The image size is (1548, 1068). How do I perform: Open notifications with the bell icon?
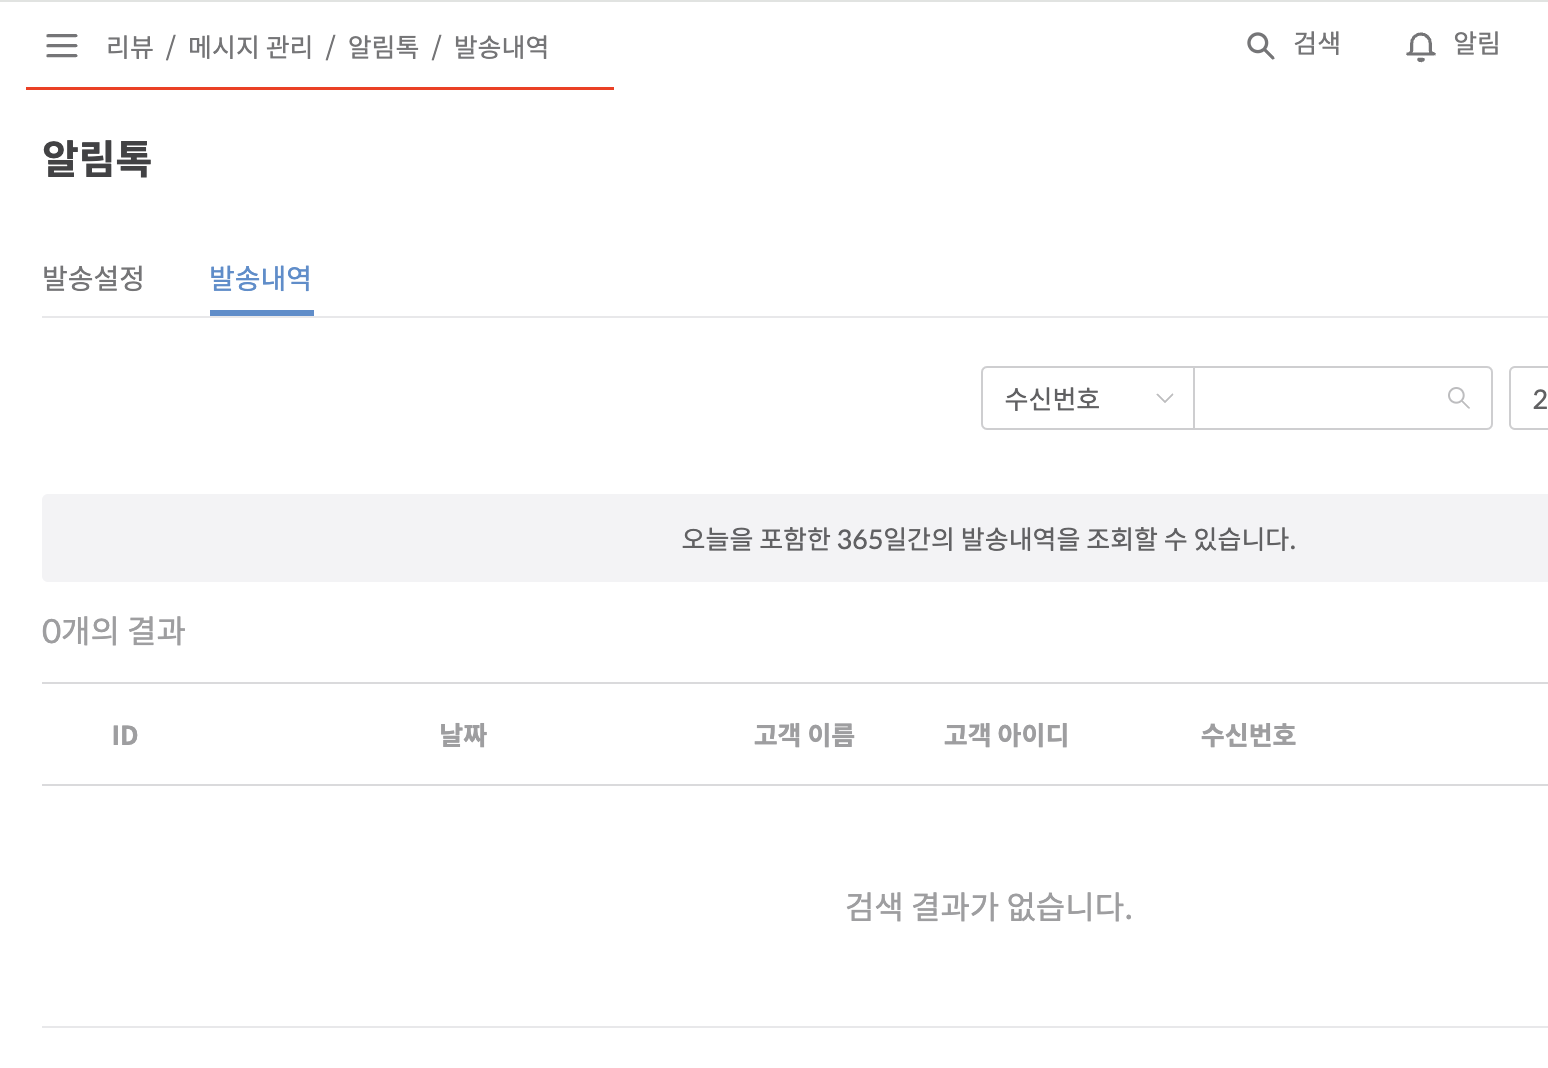[x=1420, y=46]
